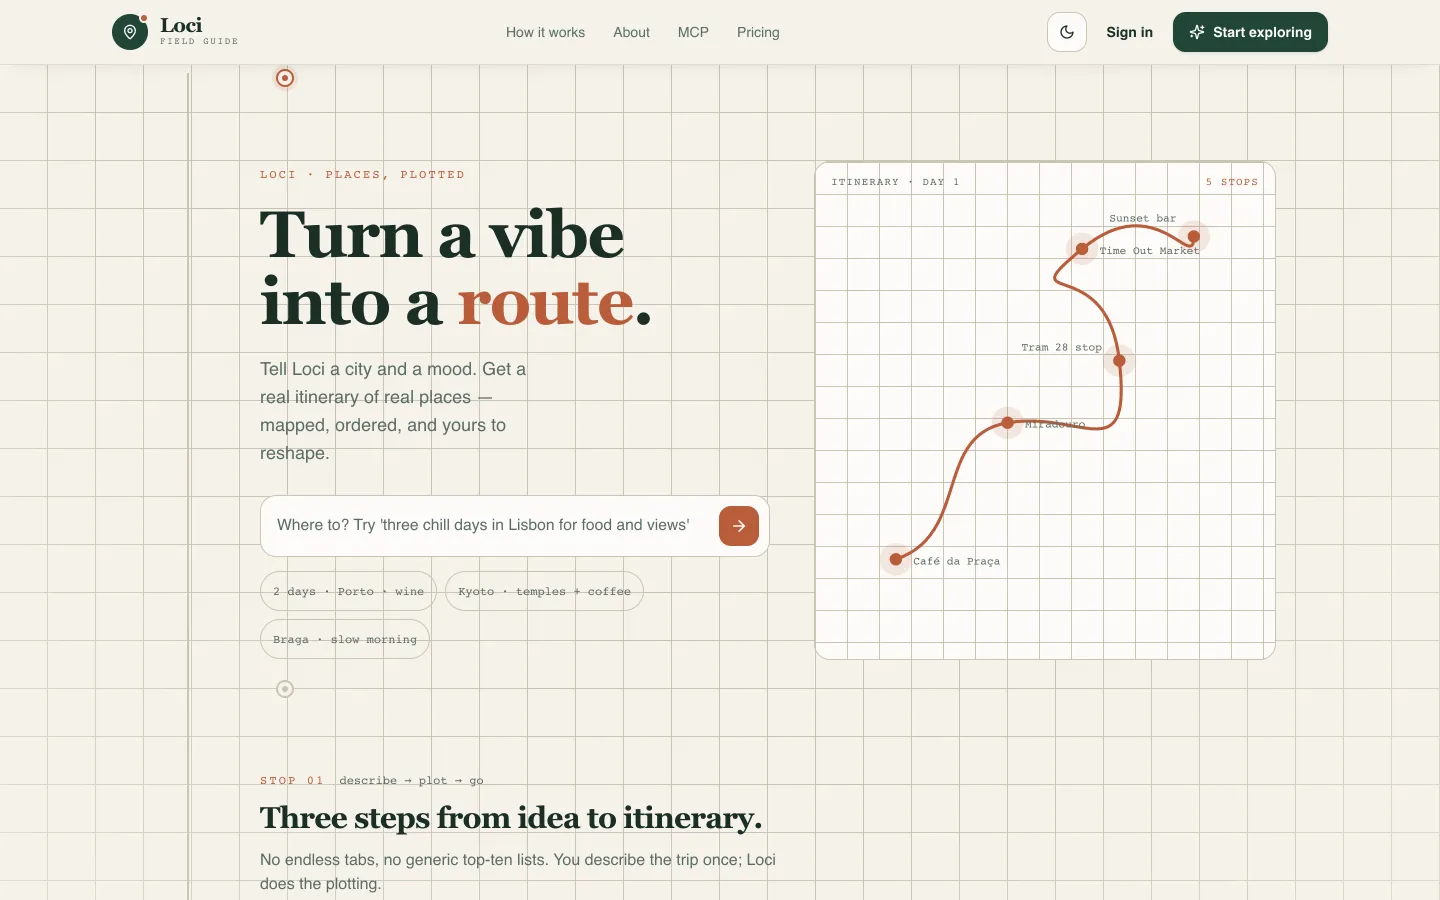The width and height of the screenshot is (1440, 900).
Task: Click the Start exploring button
Action: pos(1250,32)
